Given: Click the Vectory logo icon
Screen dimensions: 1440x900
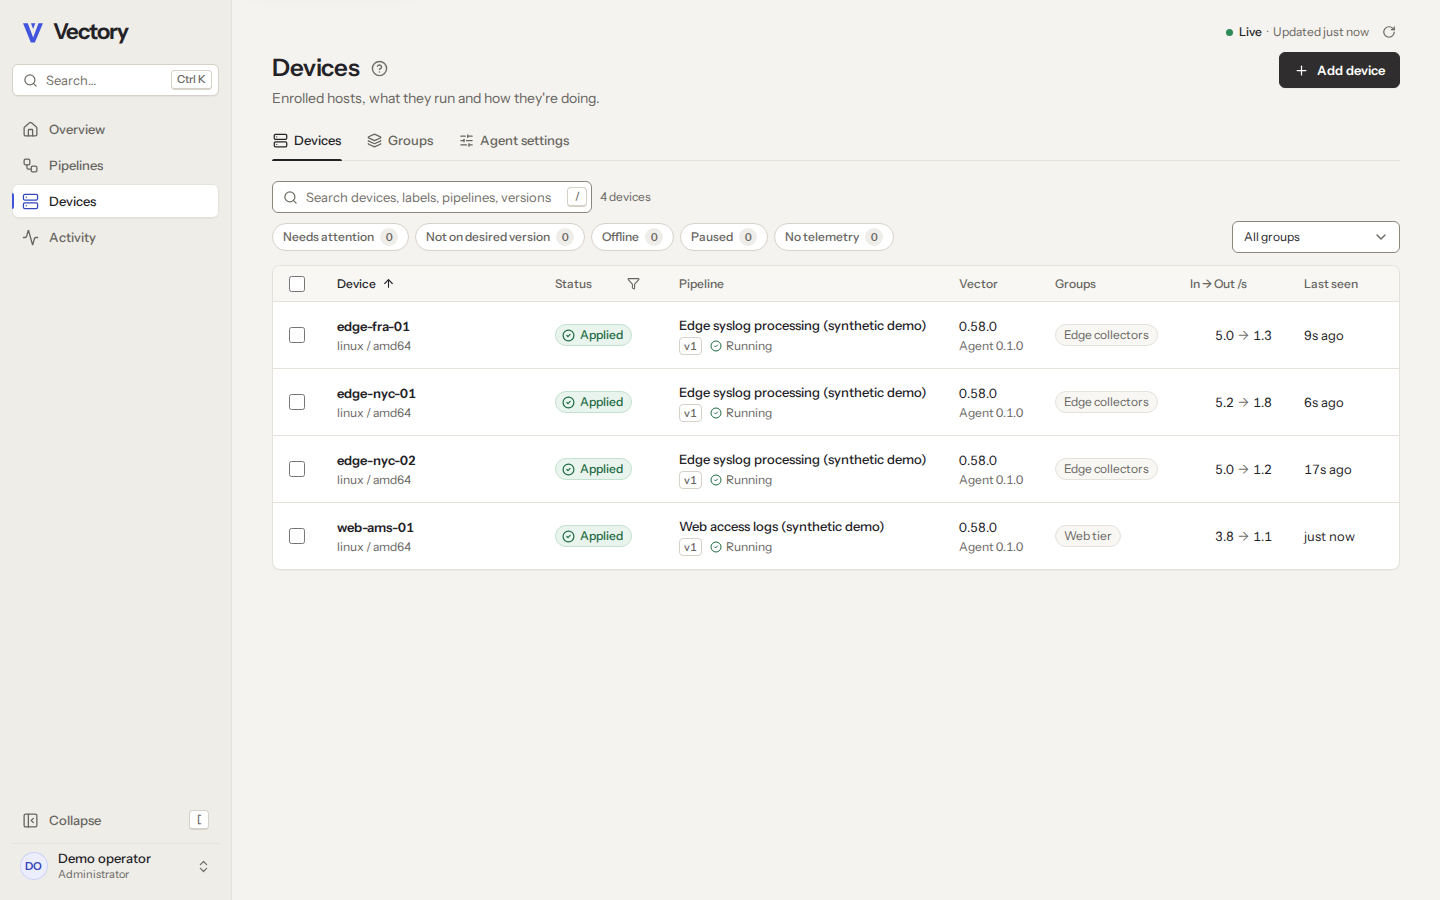Looking at the screenshot, I should [x=33, y=32].
